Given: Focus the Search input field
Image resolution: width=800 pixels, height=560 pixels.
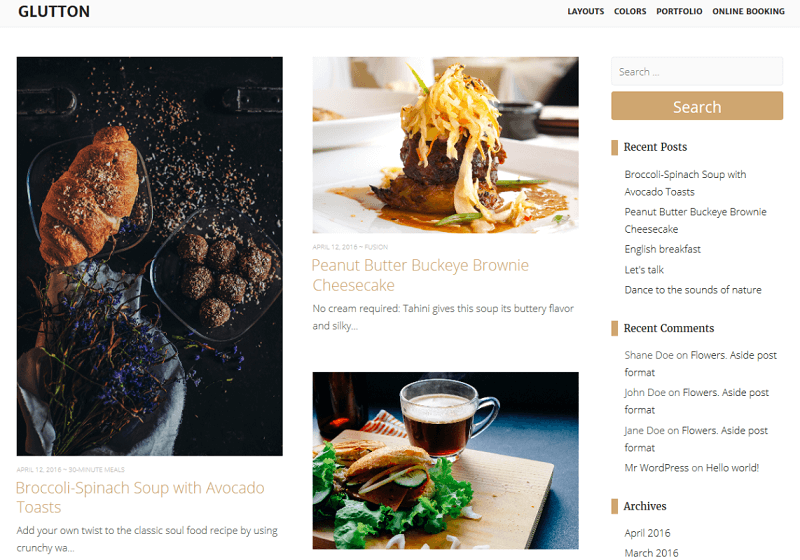Looking at the screenshot, I should pos(697,71).
